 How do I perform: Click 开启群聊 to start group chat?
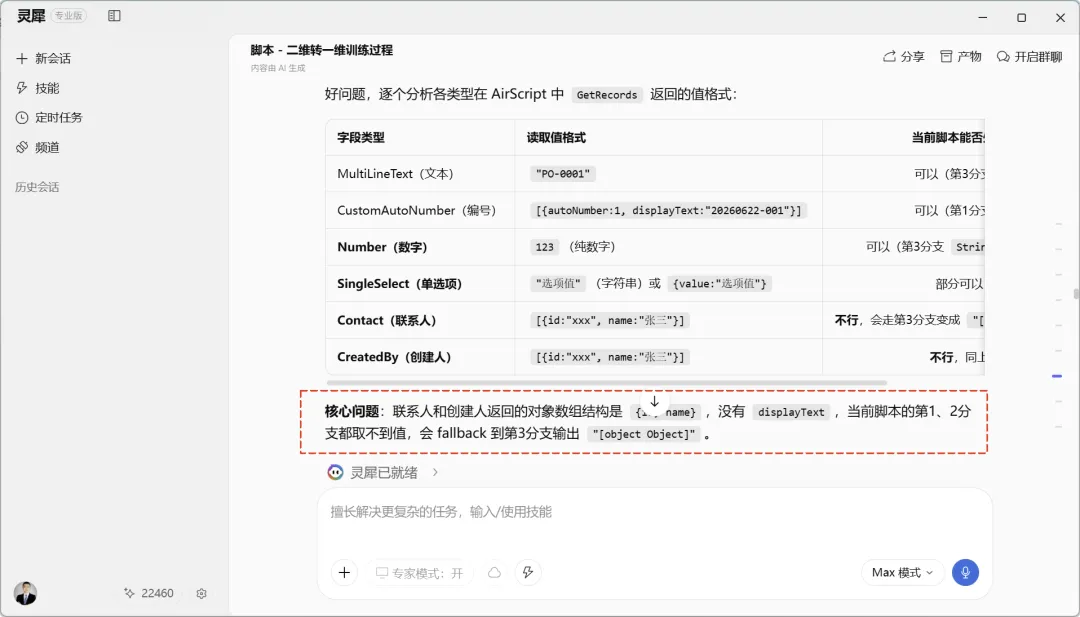pos(1030,56)
